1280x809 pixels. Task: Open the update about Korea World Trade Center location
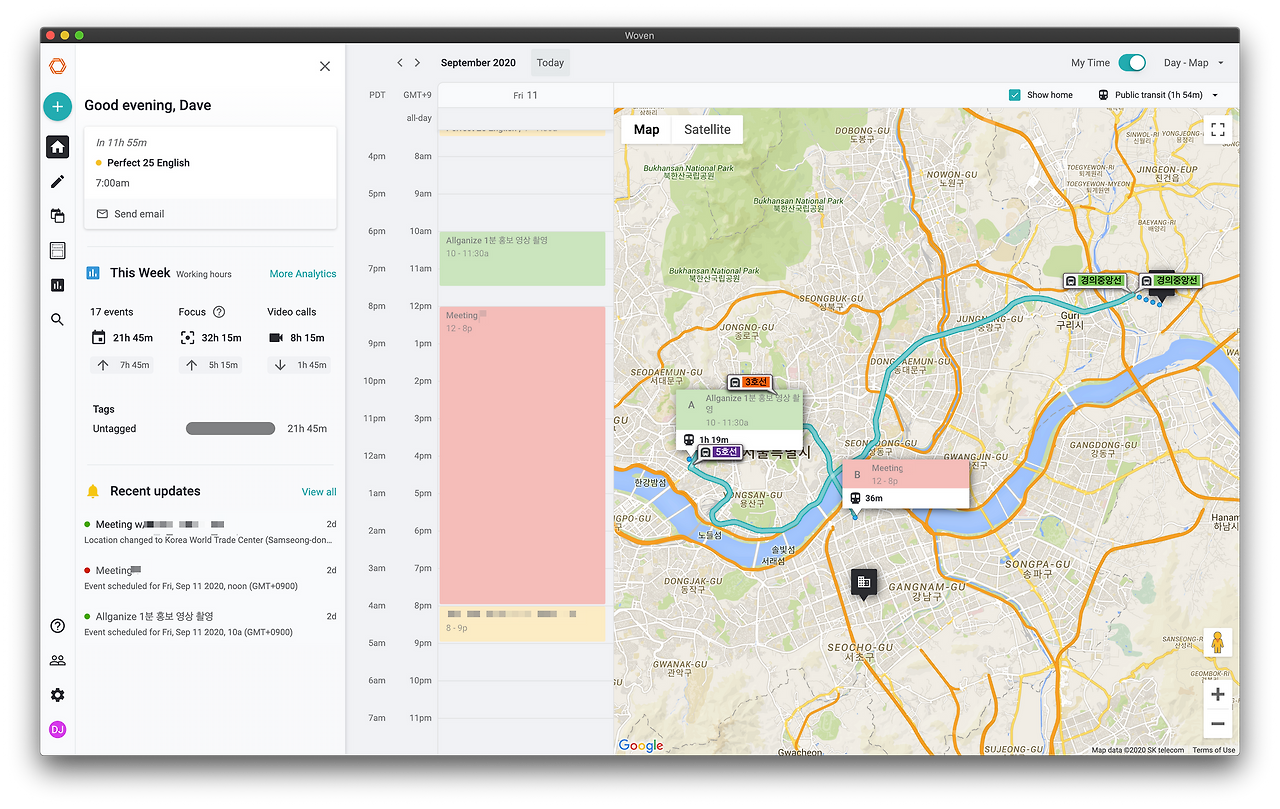point(210,532)
